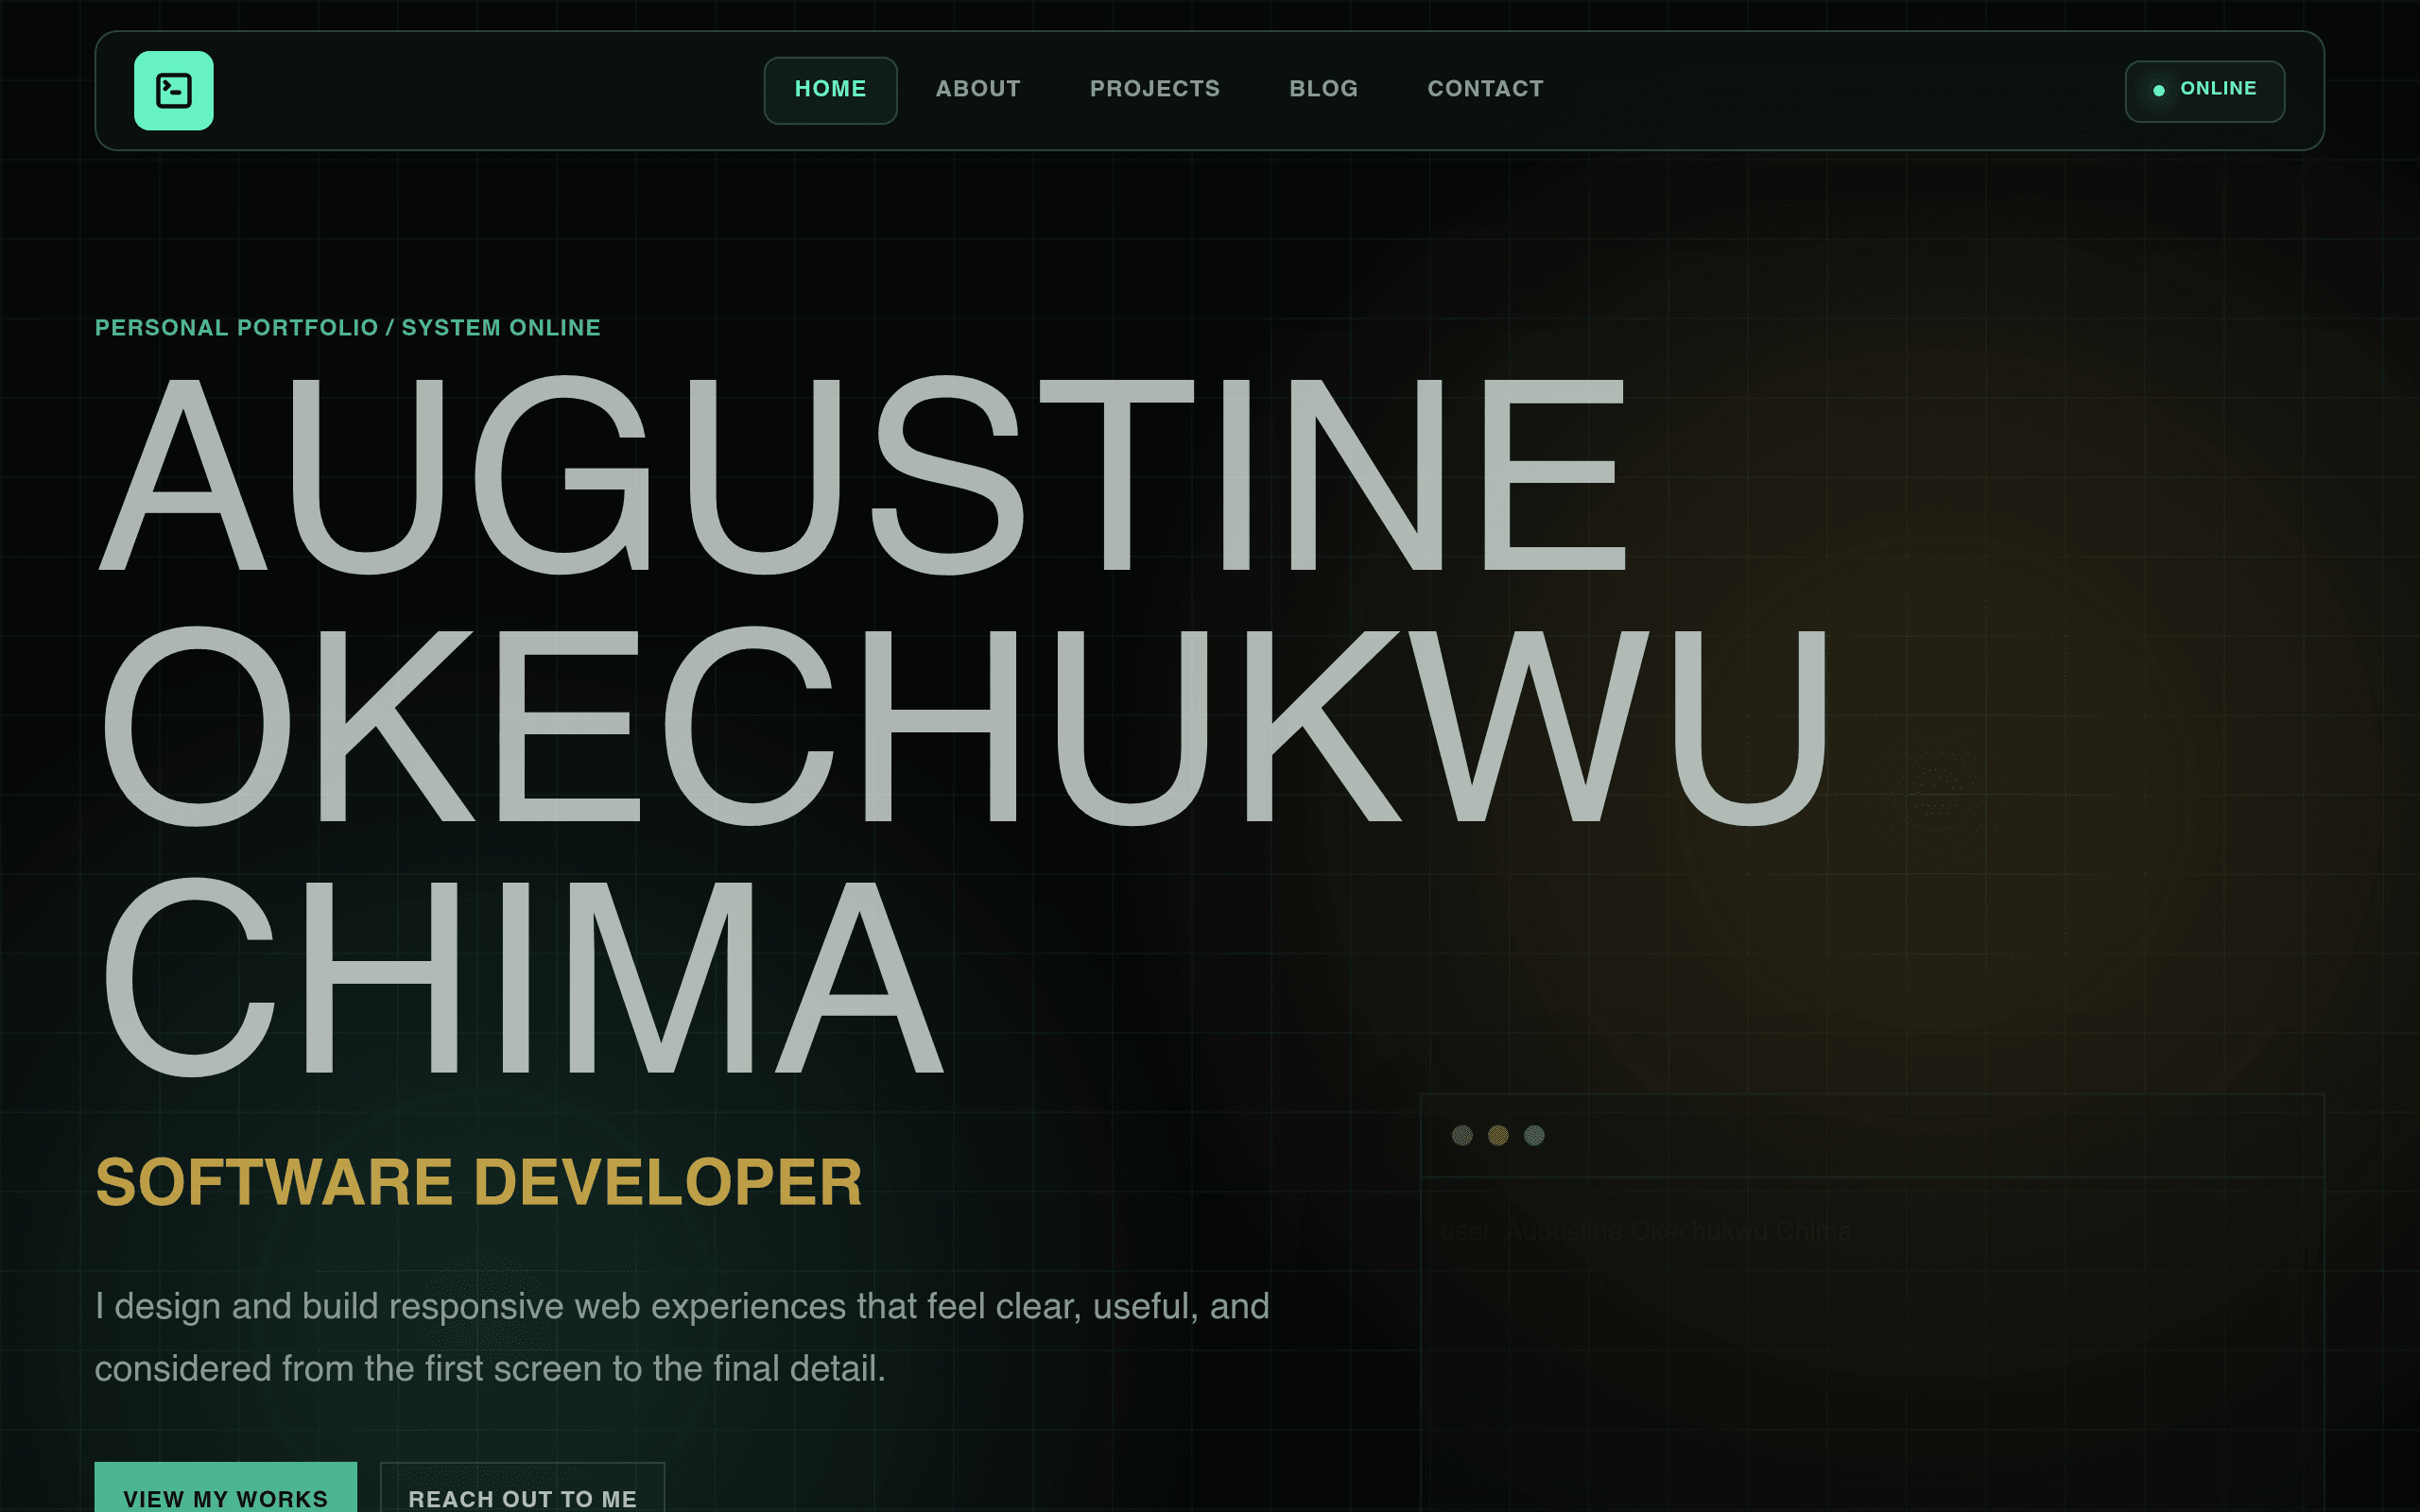Click the green status dot in Online badge
The height and width of the screenshot is (1512, 2420).
[2158, 91]
